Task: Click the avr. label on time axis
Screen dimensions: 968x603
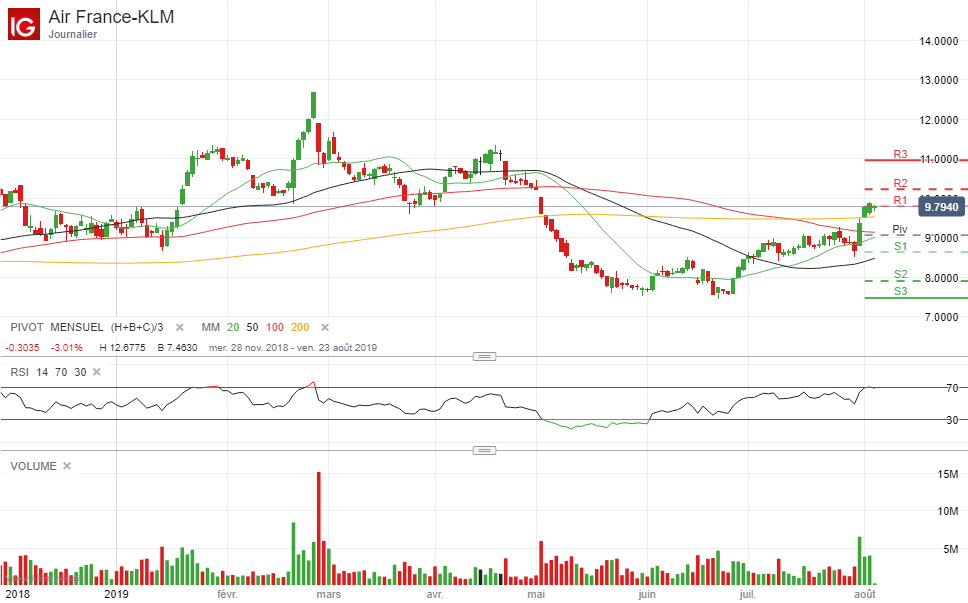Action: [435, 594]
